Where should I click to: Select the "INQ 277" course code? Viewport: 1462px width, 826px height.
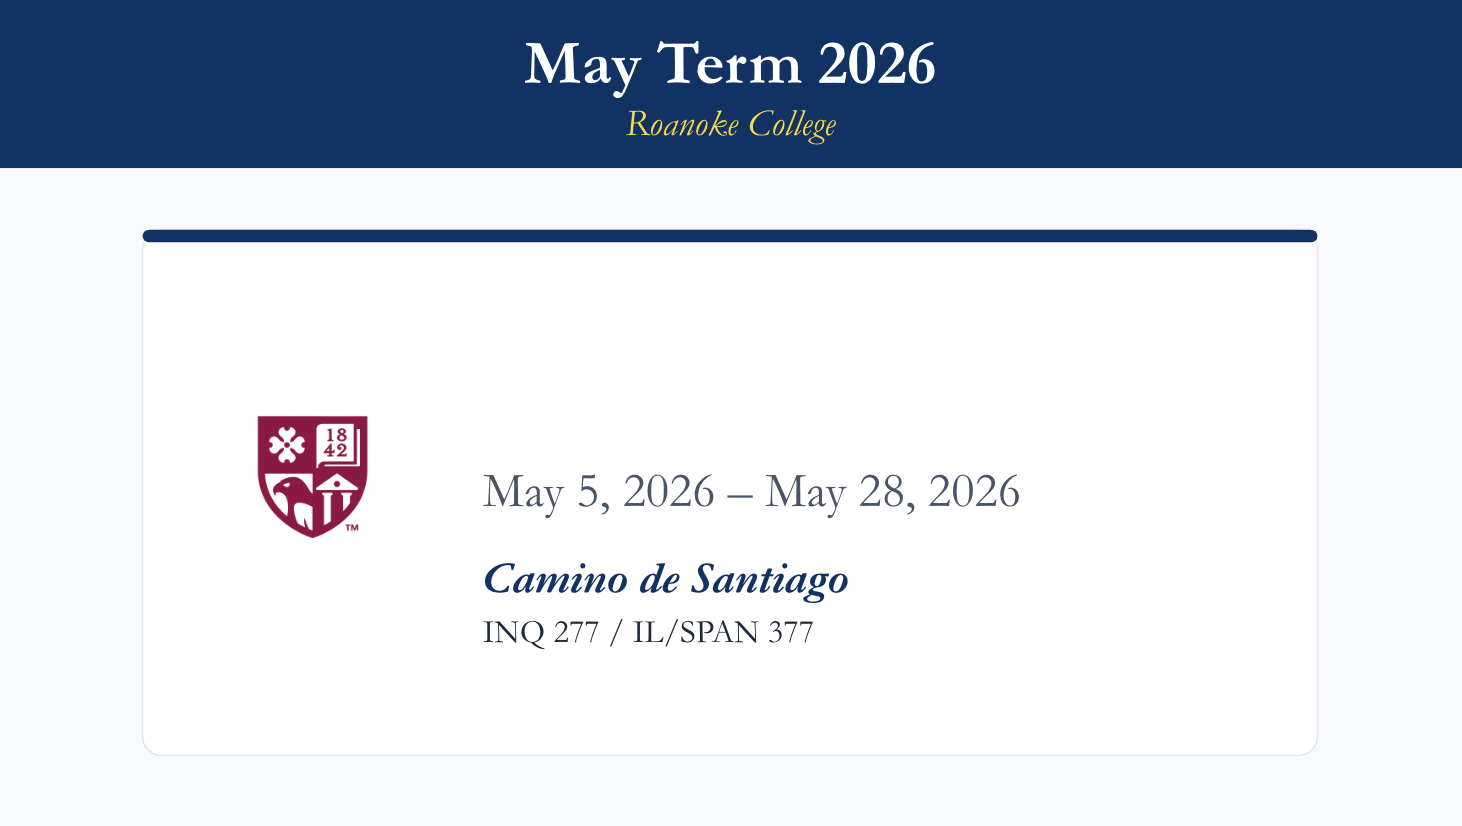[540, 633]
